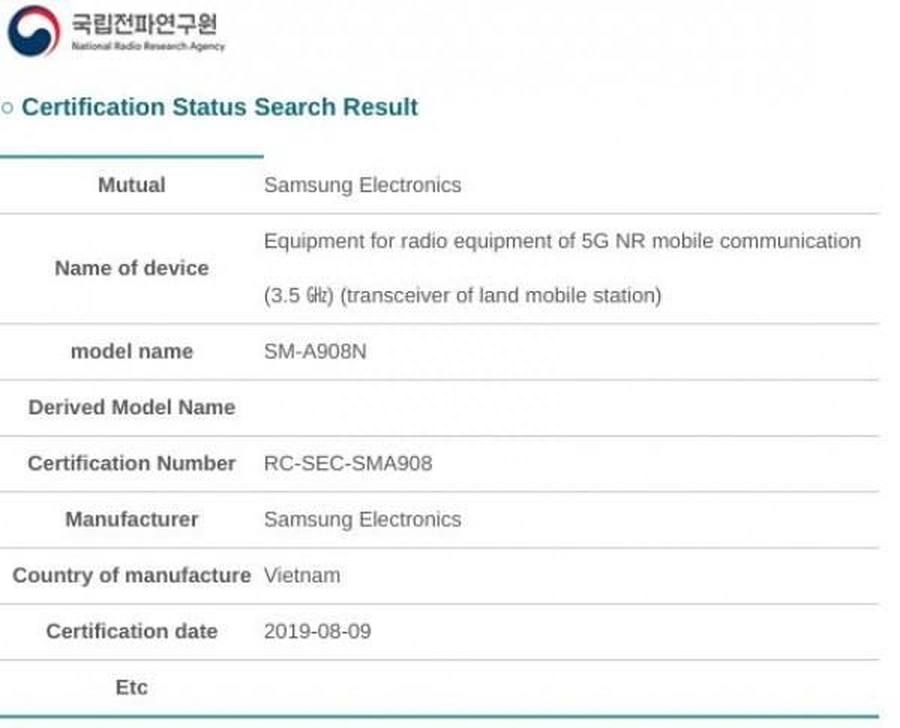
Task: Click the circle bullet beside Certification Status heading
Action: (10, 107)
